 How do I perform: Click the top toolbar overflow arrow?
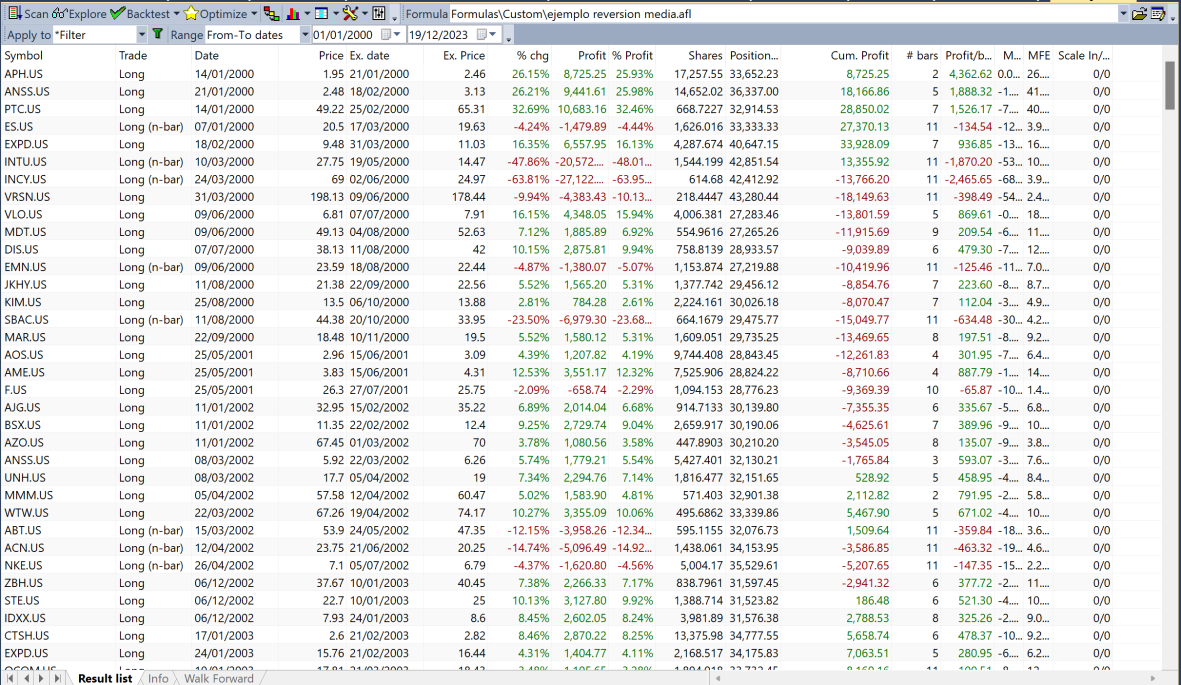tap(395, 17)
